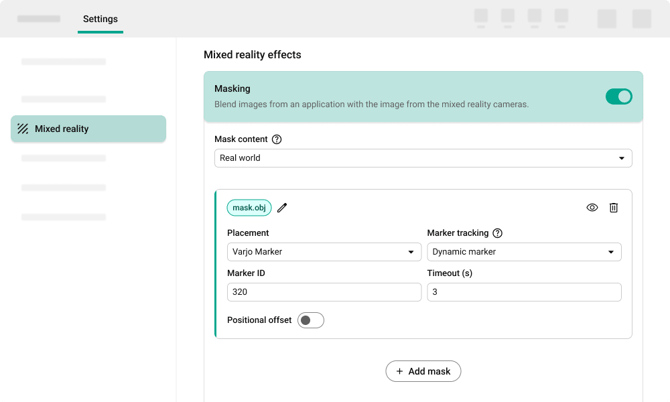Viewport: 670px width, 402px height.
Task: Toggle mask visibility with the eye icon
Action: coord(592,208)
